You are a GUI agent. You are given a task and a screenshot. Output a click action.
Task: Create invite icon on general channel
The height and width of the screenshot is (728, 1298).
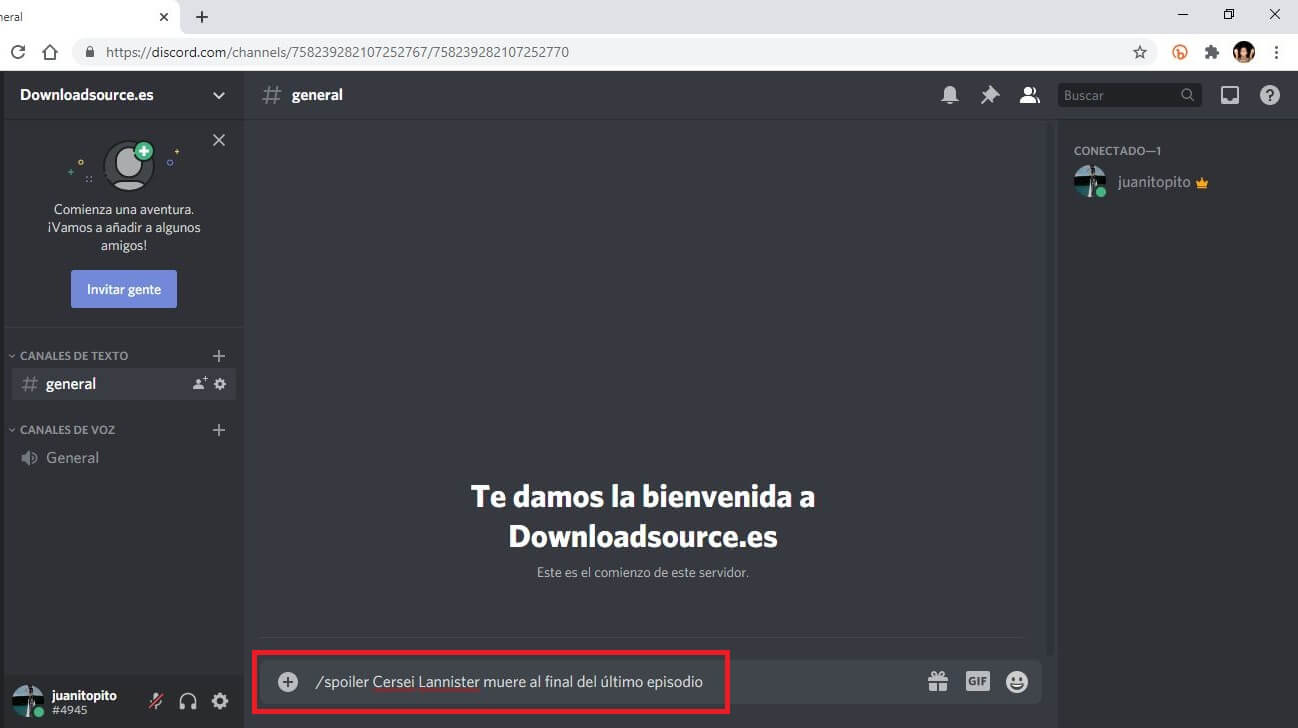click(x=200, y=384)
